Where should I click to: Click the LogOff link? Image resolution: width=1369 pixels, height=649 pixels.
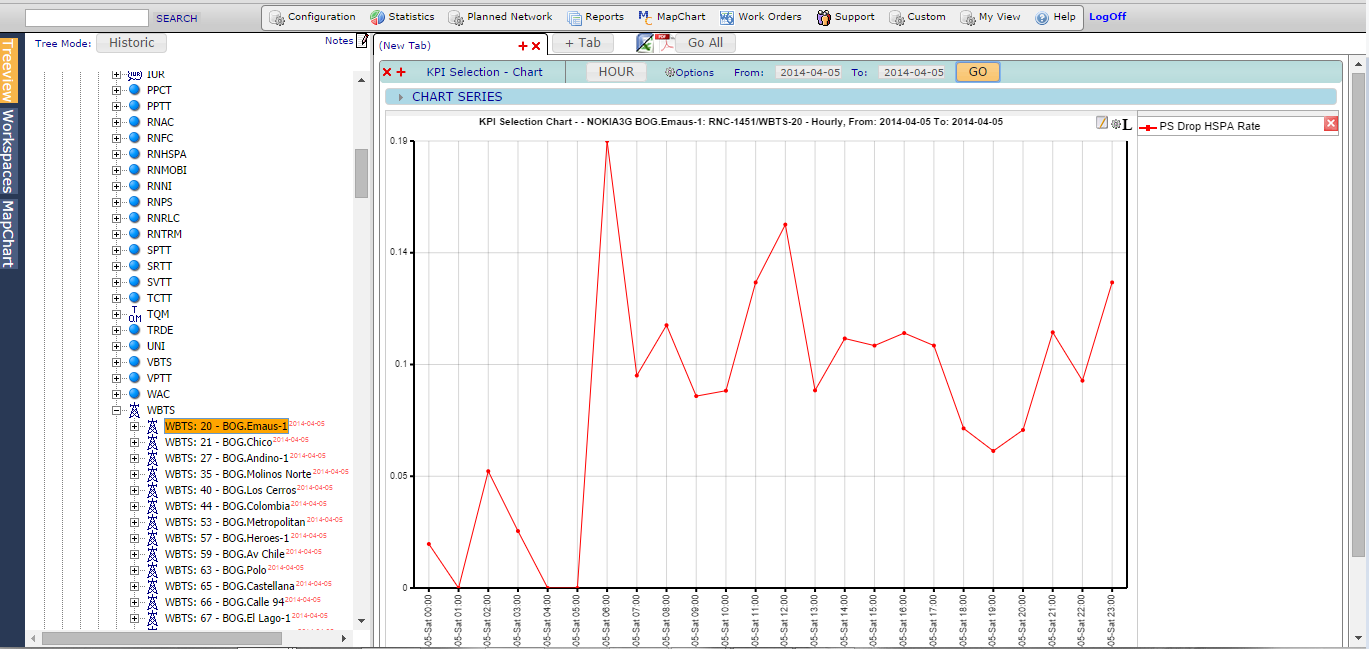[x=1107, y=17]
